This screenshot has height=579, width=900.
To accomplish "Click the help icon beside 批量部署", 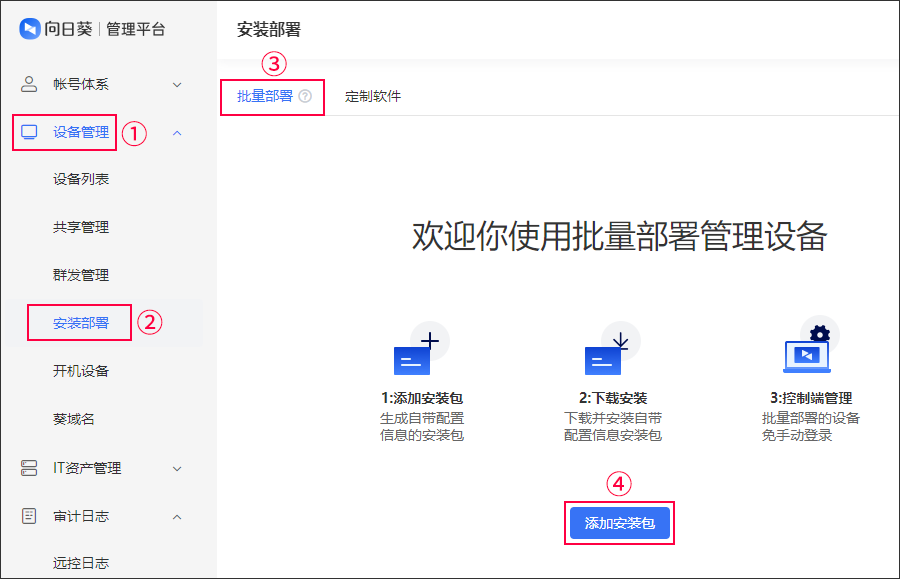I will pos(305,96).
